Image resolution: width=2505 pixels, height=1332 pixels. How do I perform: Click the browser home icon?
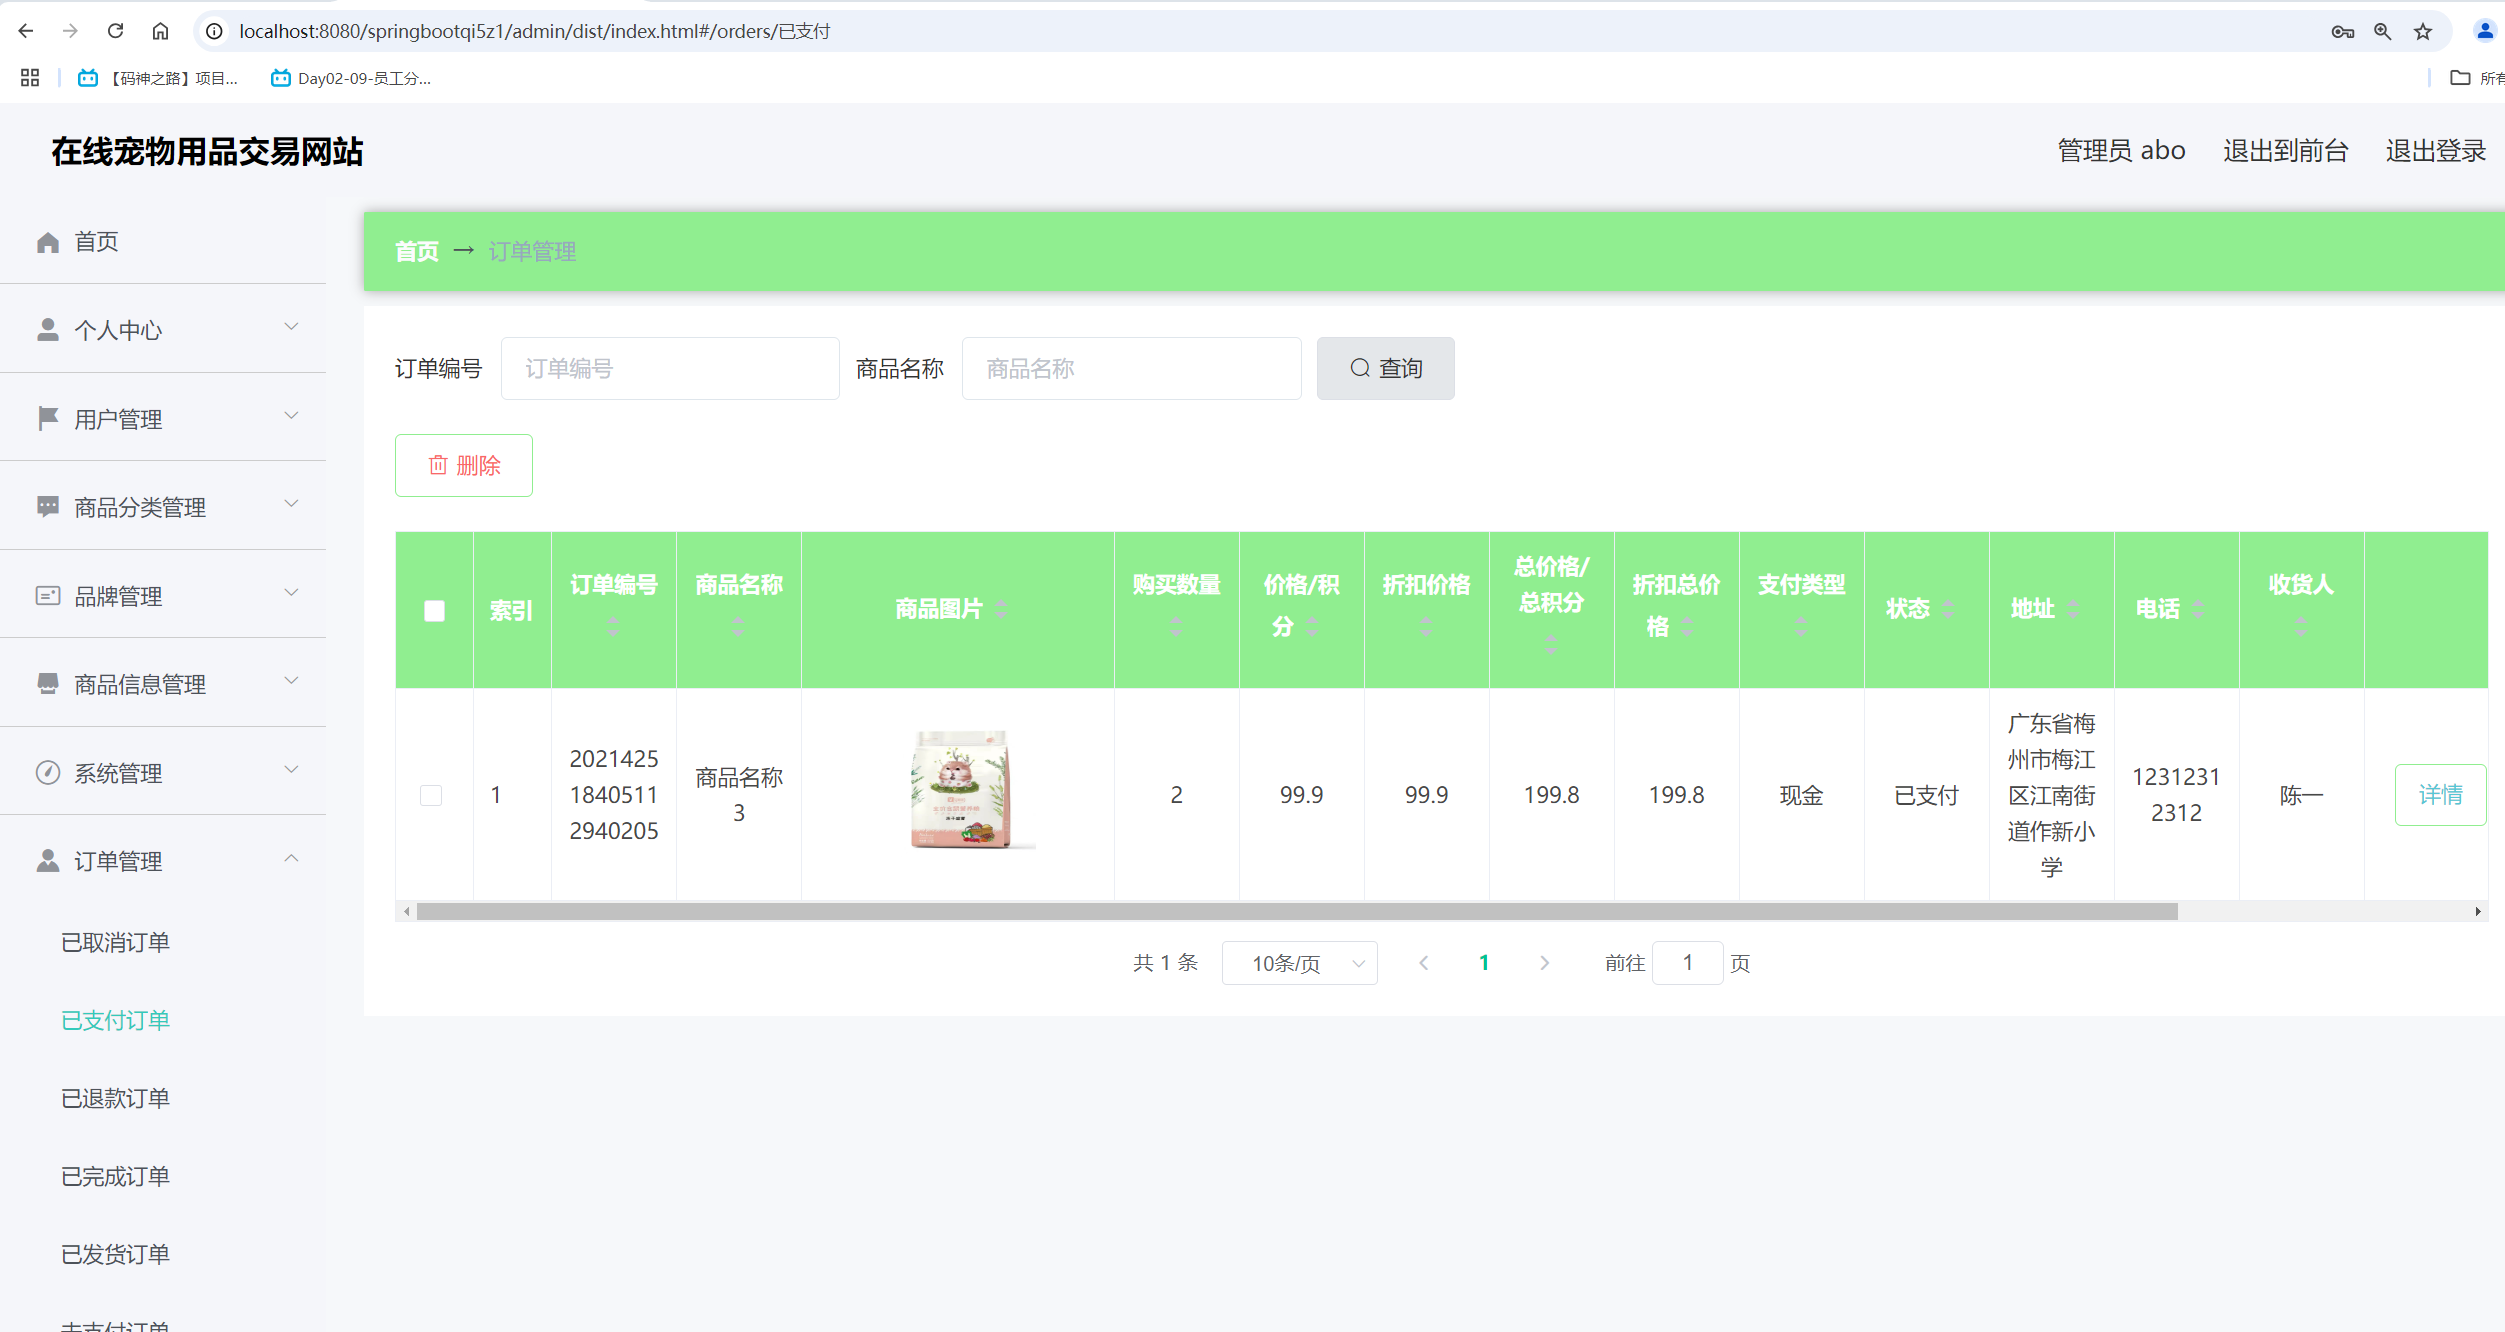click(x=160, y=31)
